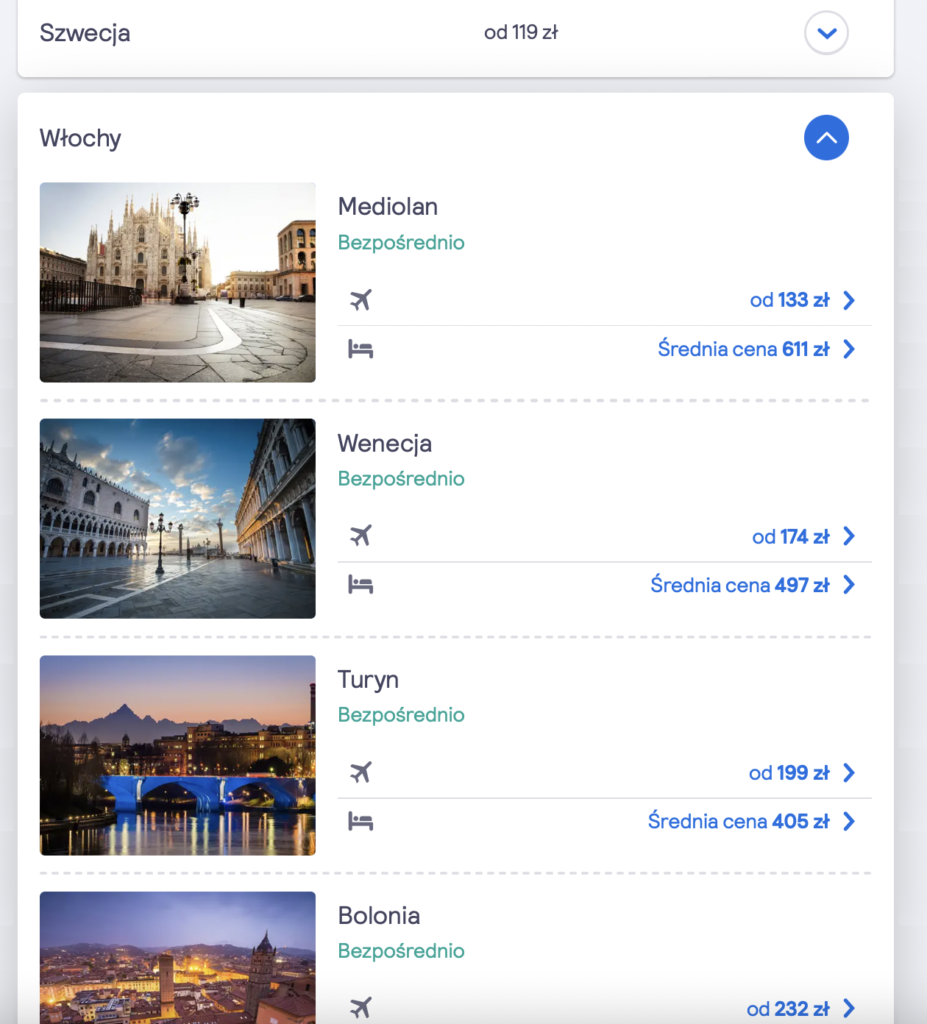Click the Bolonia cityscape photo
The width and height of the screenshot is (927, 1024).
click(x=178, y=958)
